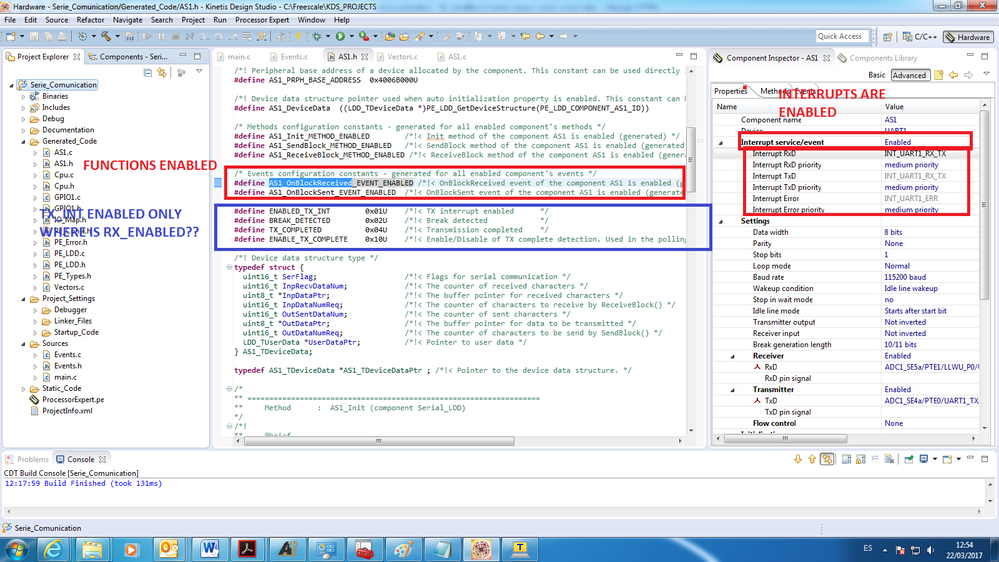The image size is (999, 562).
Task: Click the green Run play icon
Action: tap(340, 36)
